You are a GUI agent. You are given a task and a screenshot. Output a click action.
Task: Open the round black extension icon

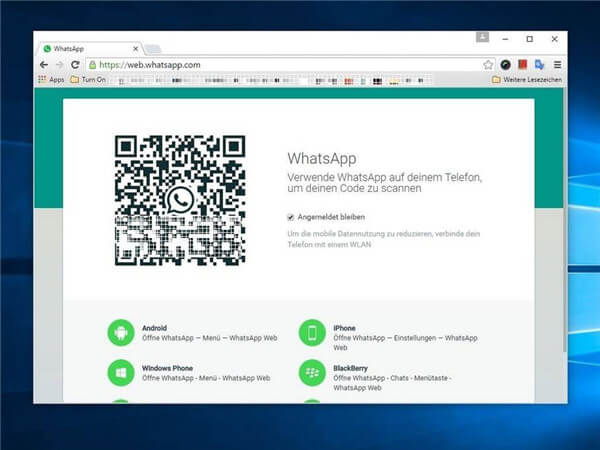click(505, 65)
